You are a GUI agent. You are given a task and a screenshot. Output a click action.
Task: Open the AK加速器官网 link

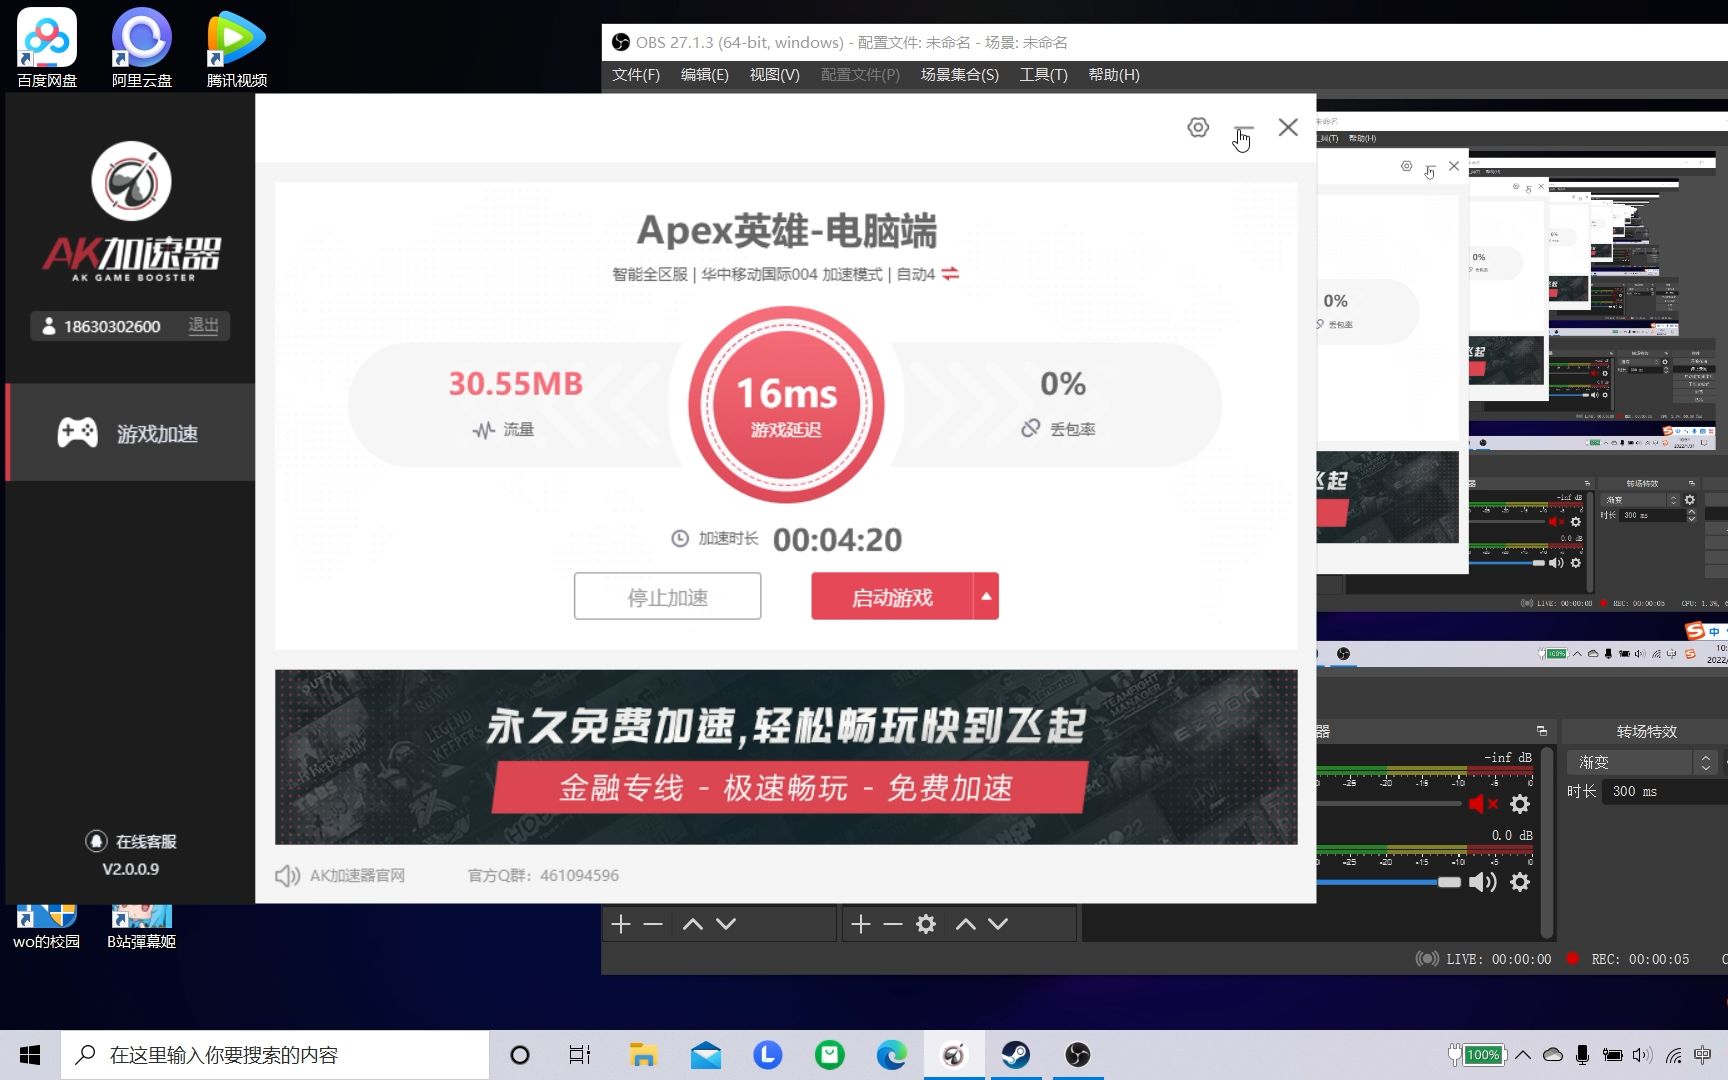coord(357,876)
